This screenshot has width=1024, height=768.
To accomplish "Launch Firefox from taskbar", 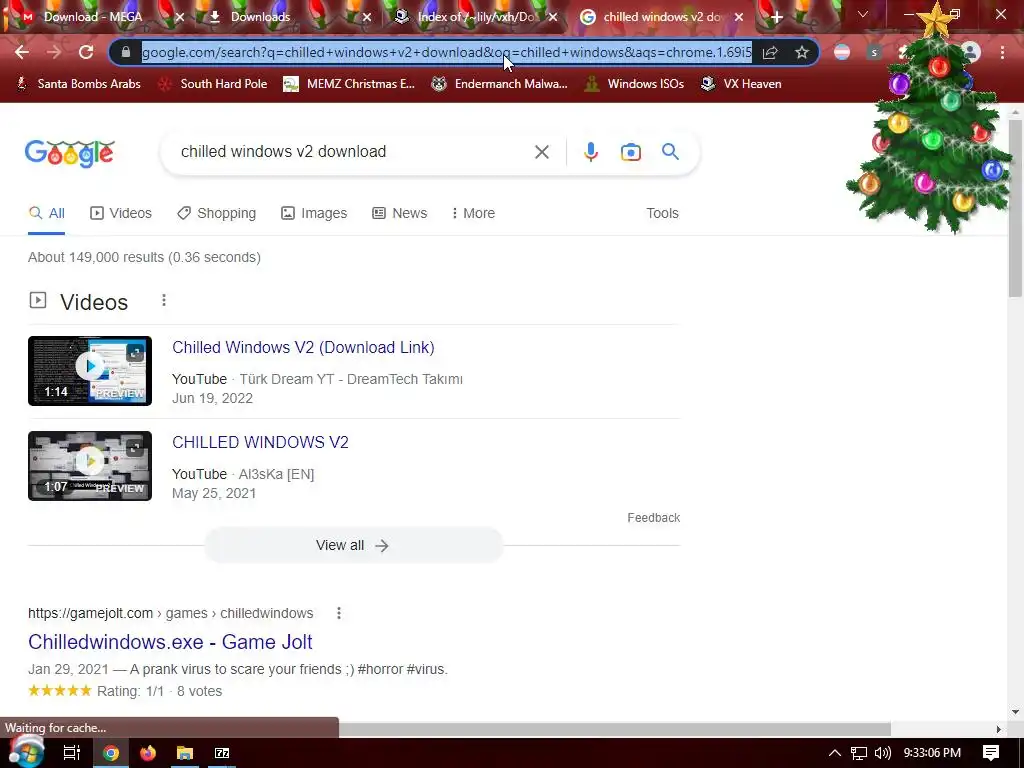I will click(x=148, y=753).
